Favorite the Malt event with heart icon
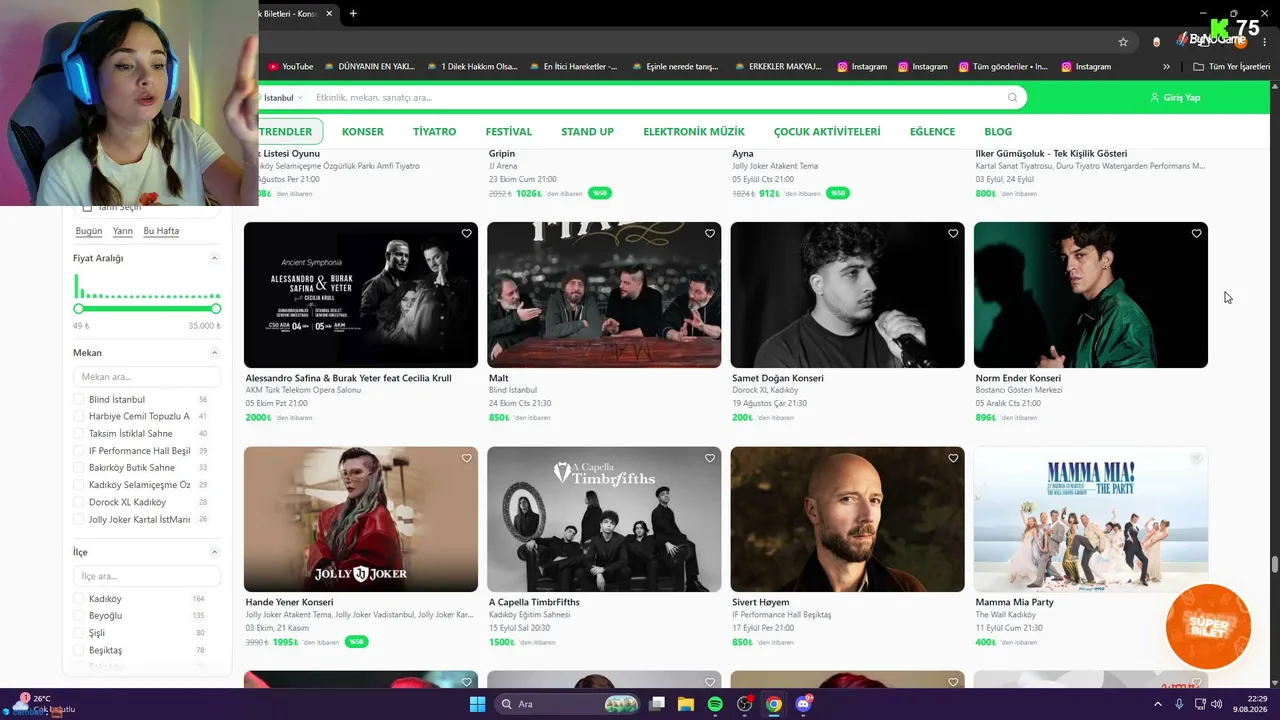This screenshot has width=1280, height=720. click(x=710, y=234)
